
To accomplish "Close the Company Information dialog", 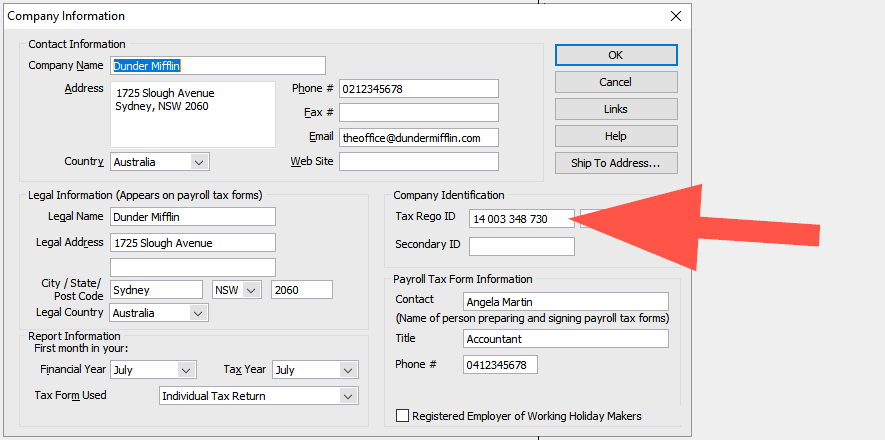I will pos(676,16).
